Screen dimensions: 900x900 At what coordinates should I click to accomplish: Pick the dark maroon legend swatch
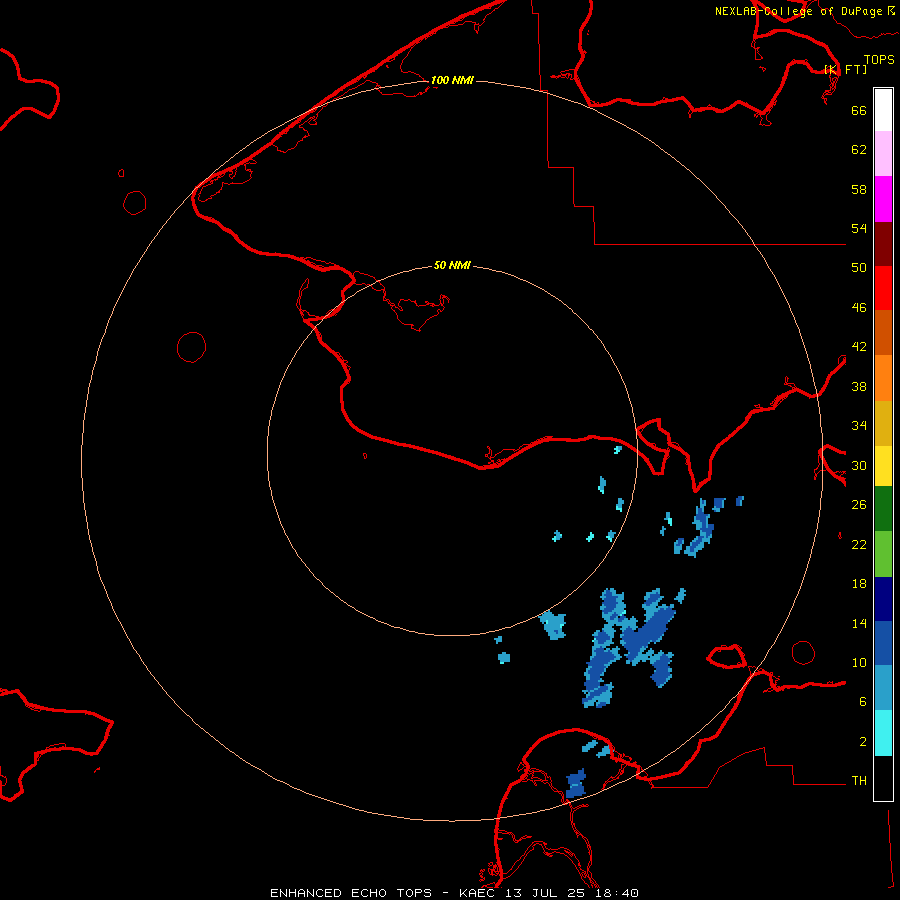[x=883, y=243]
